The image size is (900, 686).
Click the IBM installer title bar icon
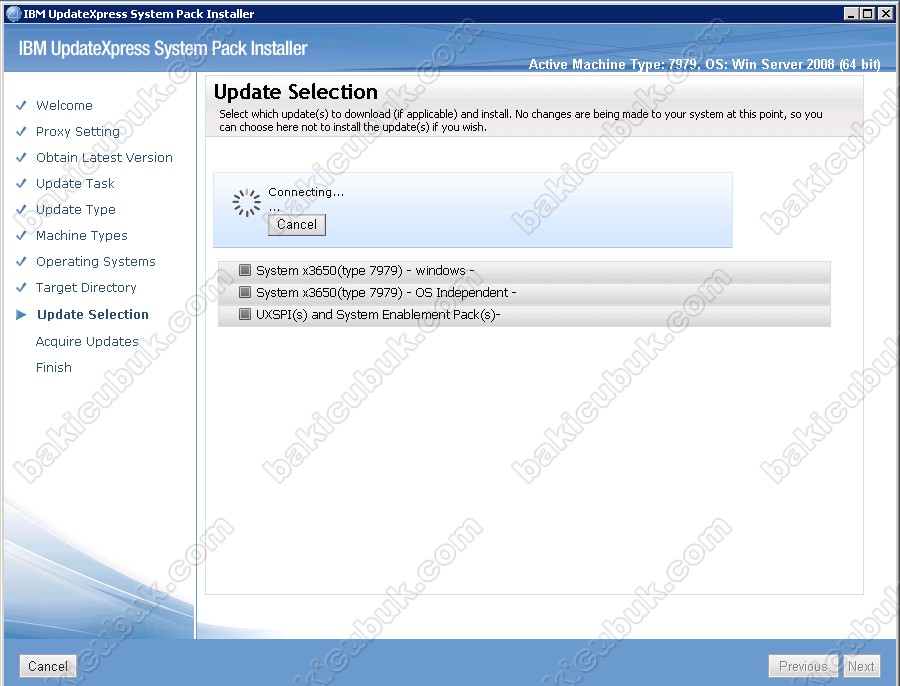(x=12, y=14)
